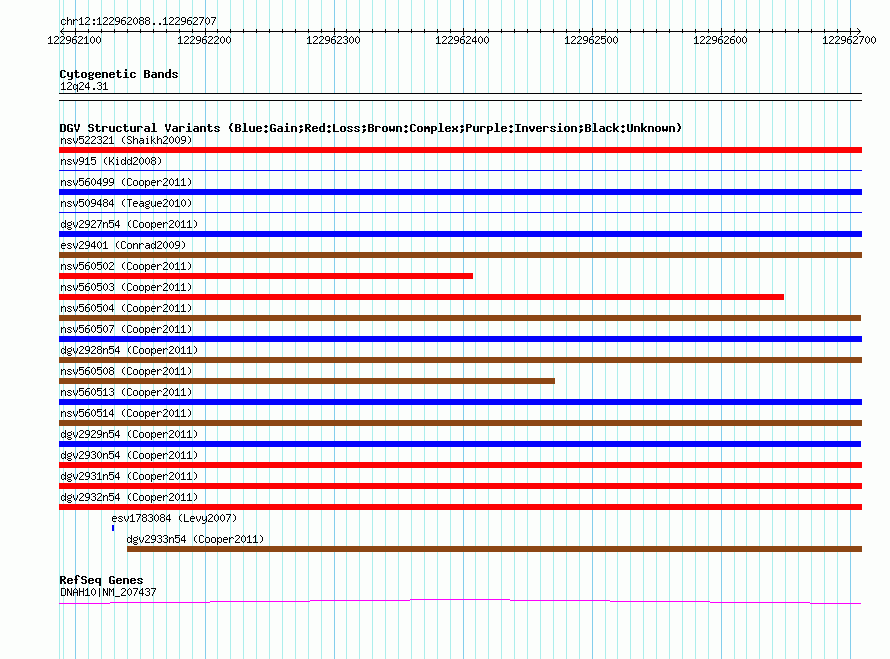Viewport: 890px width, 659px height.
Task: Click the dgv2933n54 (Cooper2011) label
Action: [195, 539]
